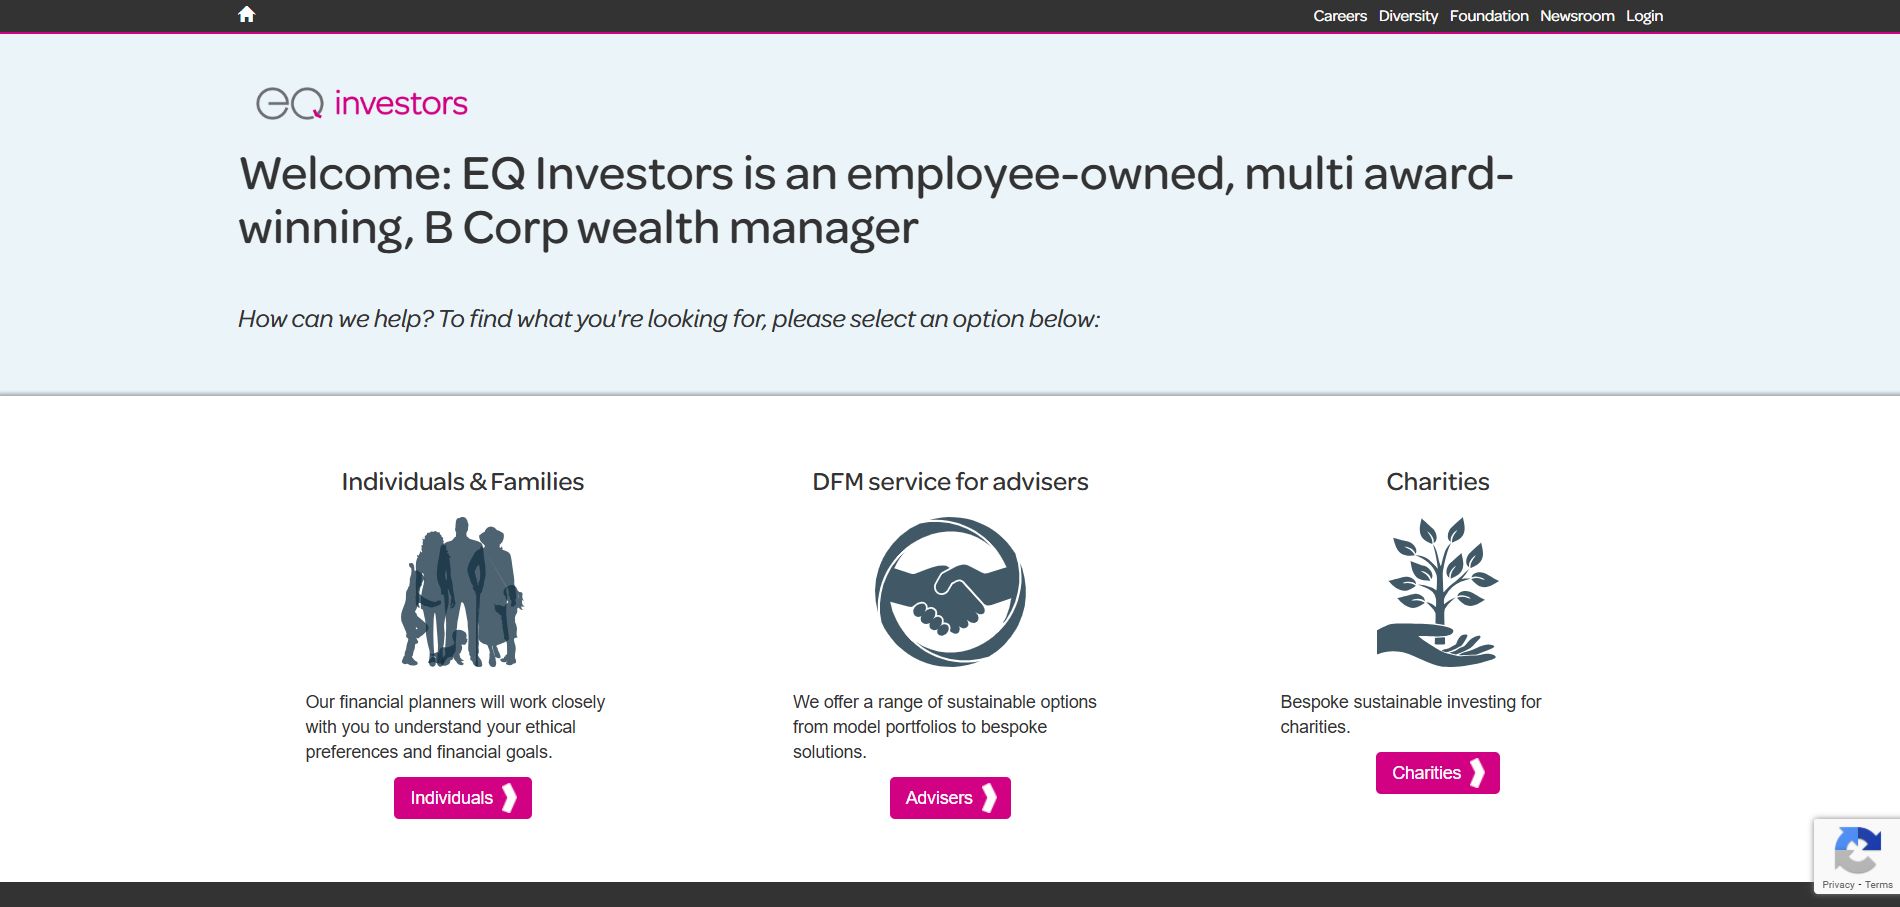Open the Diversity page
Screen dimensions: 1900x907
[x=1407, y=15]
